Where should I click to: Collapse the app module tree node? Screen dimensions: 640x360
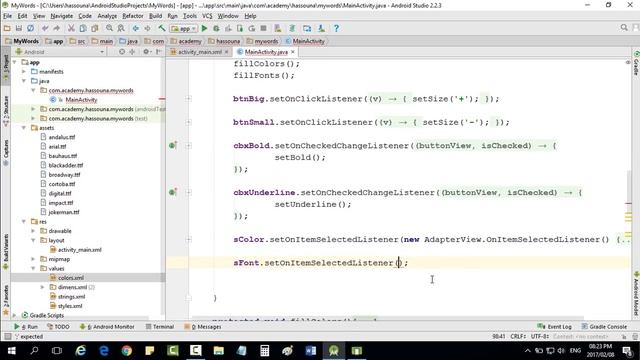(15, 62)
